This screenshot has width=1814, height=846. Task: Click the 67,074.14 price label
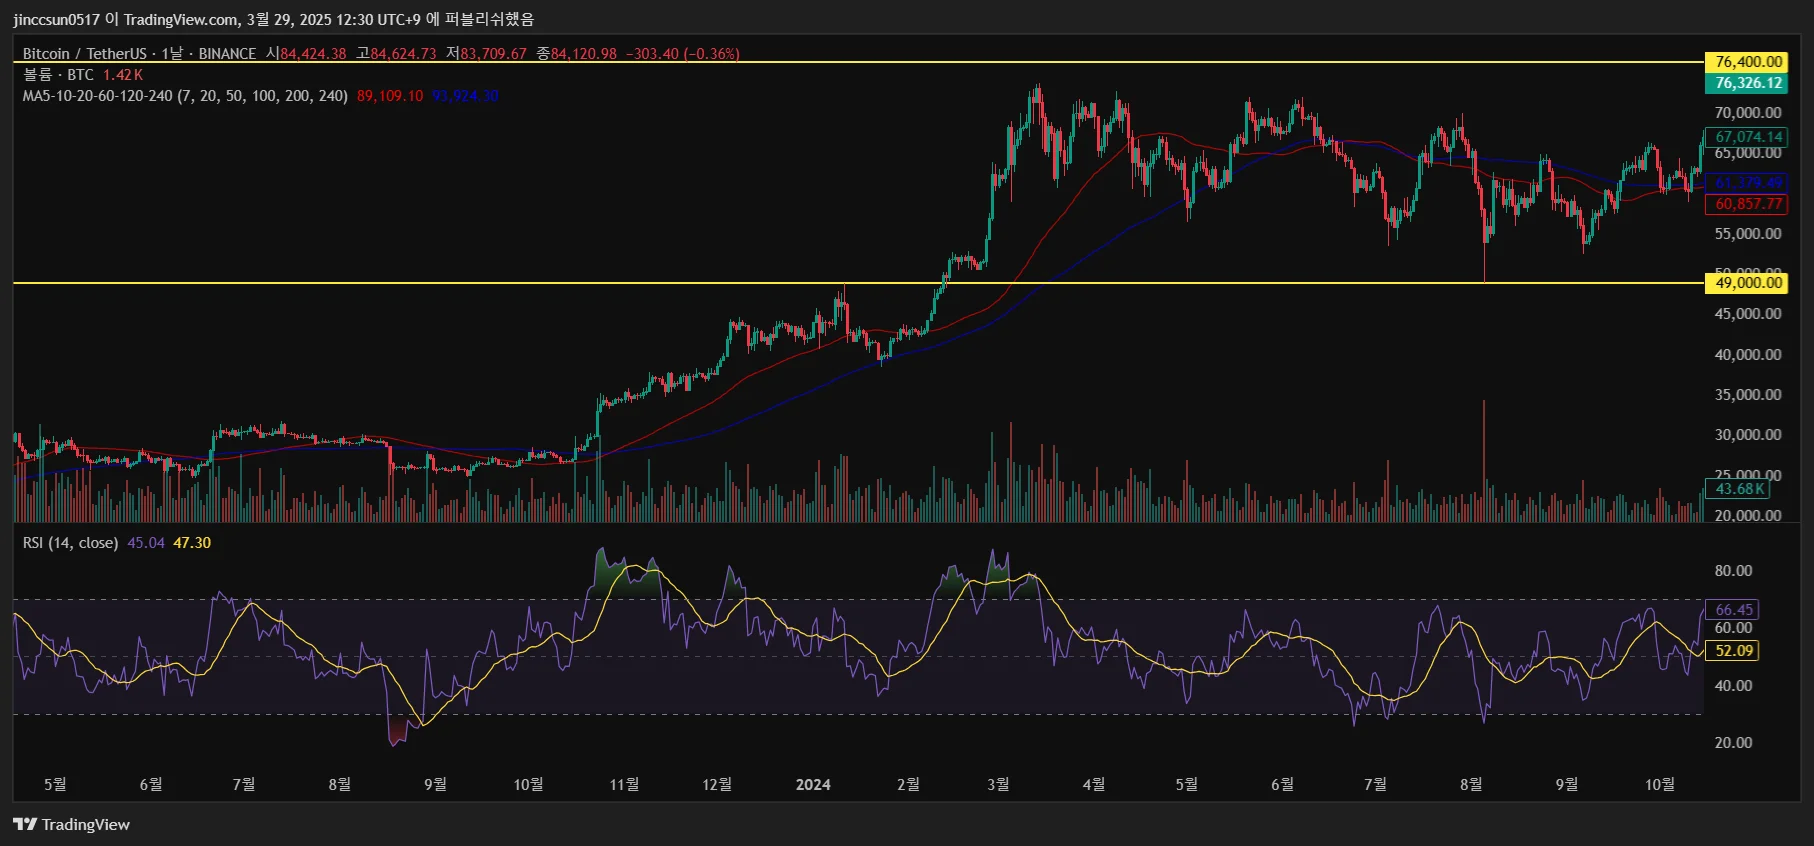coord(1746,137)
